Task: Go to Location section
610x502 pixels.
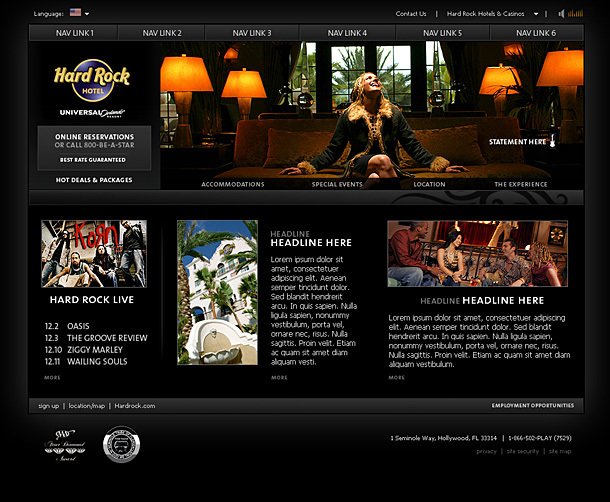Action: 429,184
